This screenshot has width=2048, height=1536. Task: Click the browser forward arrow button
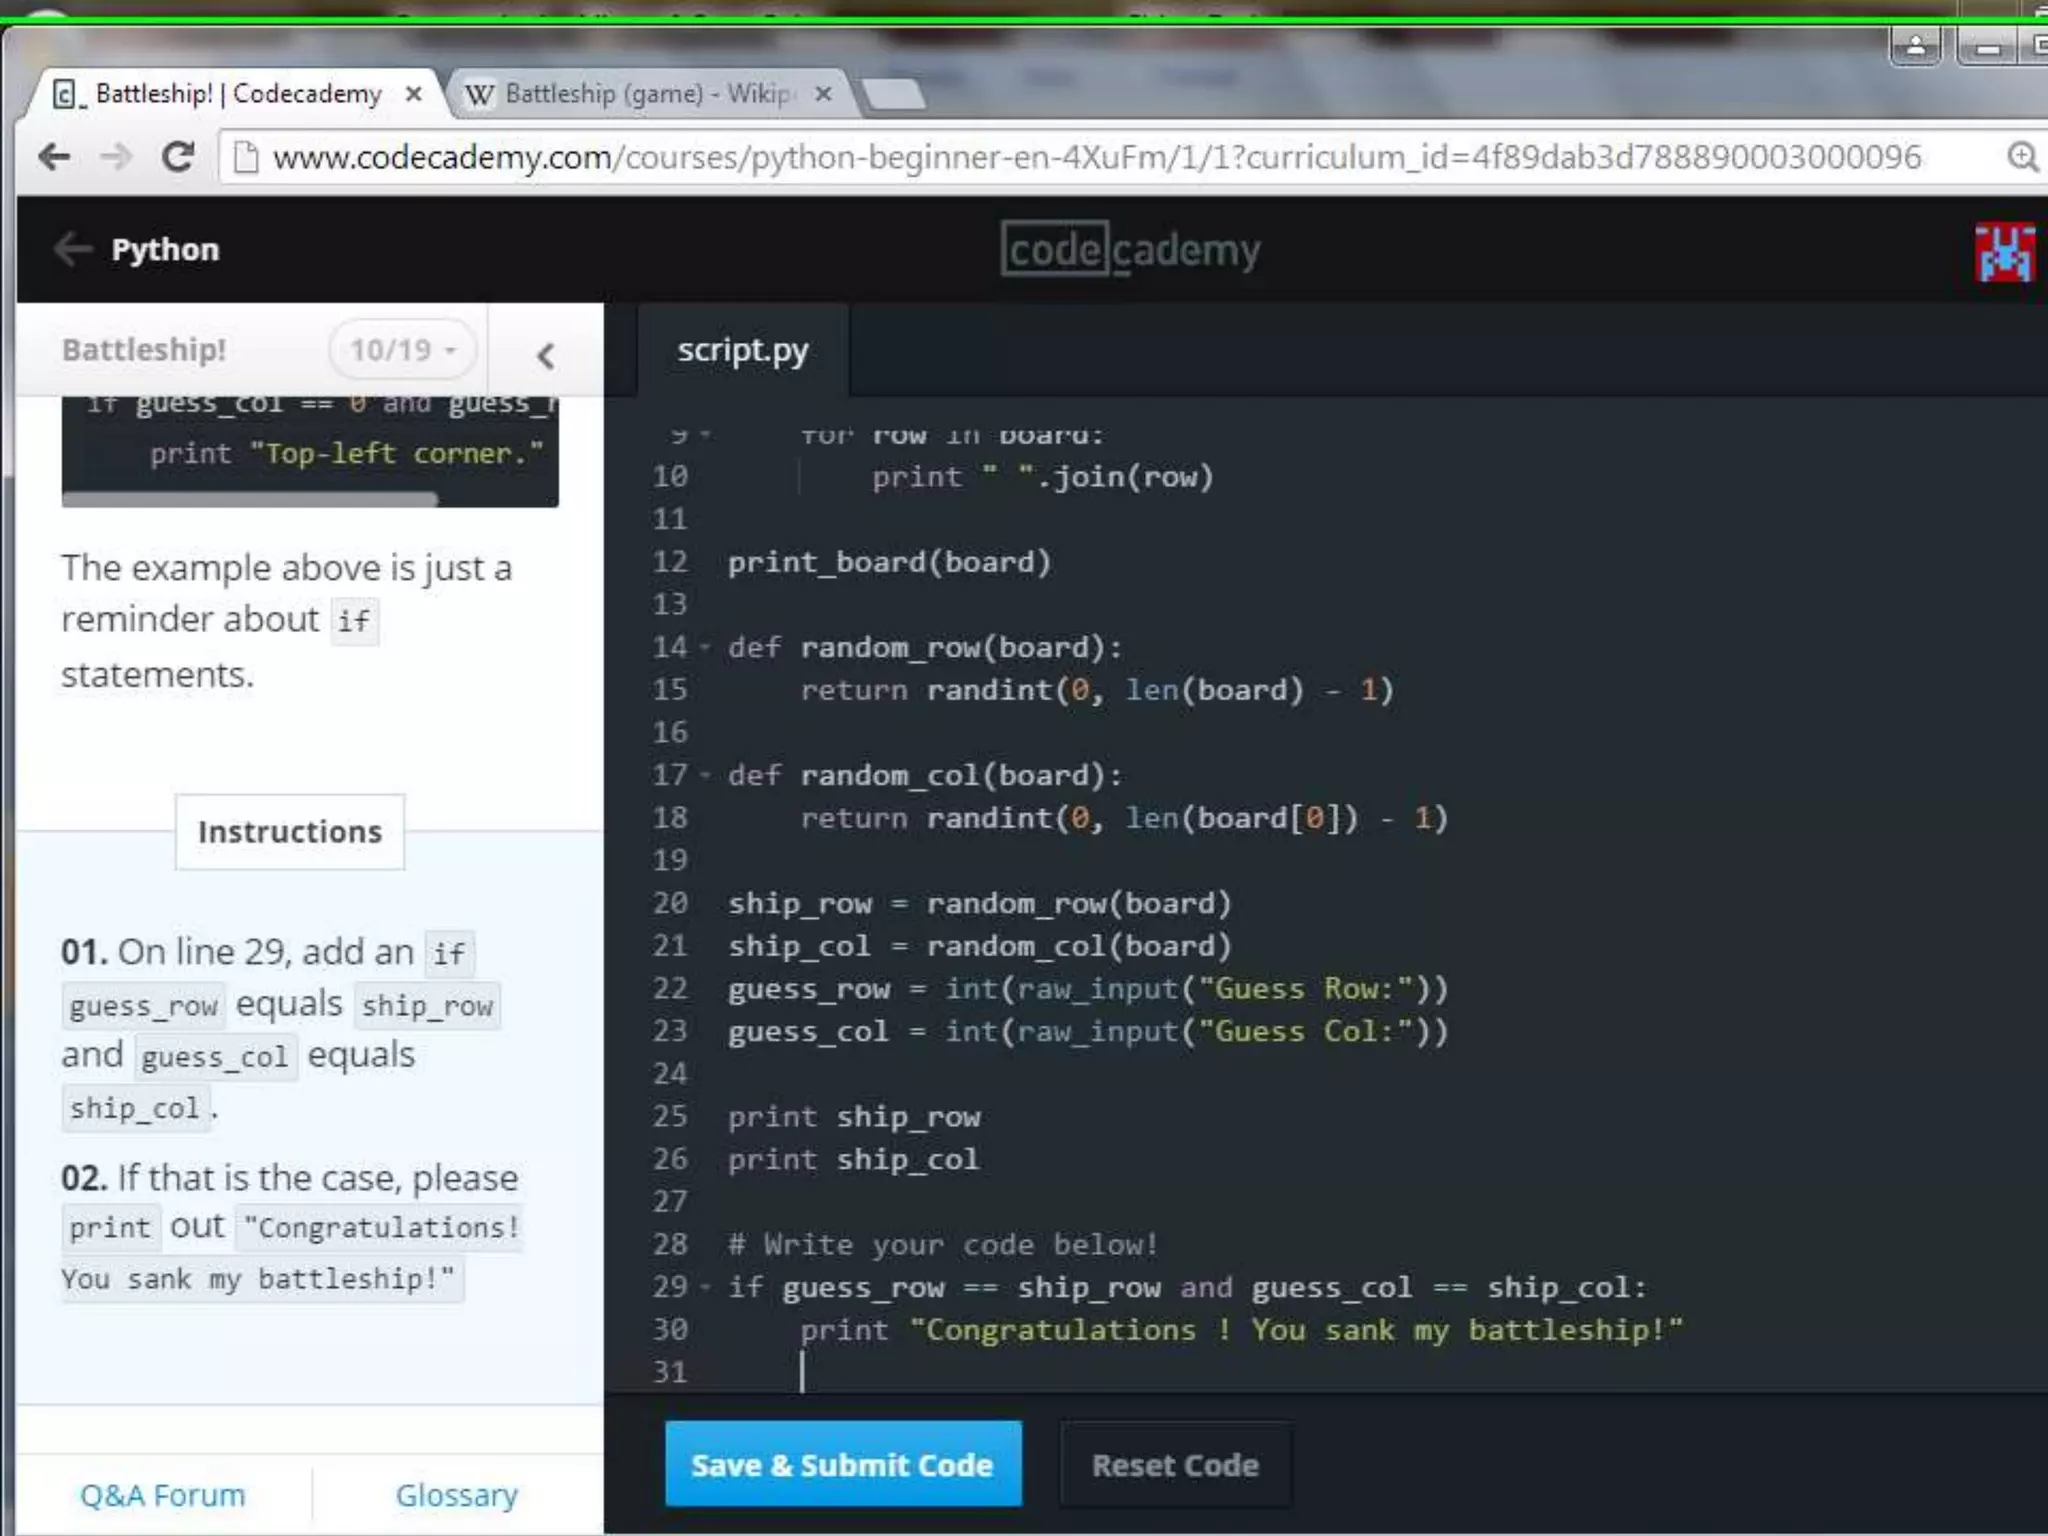116,157
